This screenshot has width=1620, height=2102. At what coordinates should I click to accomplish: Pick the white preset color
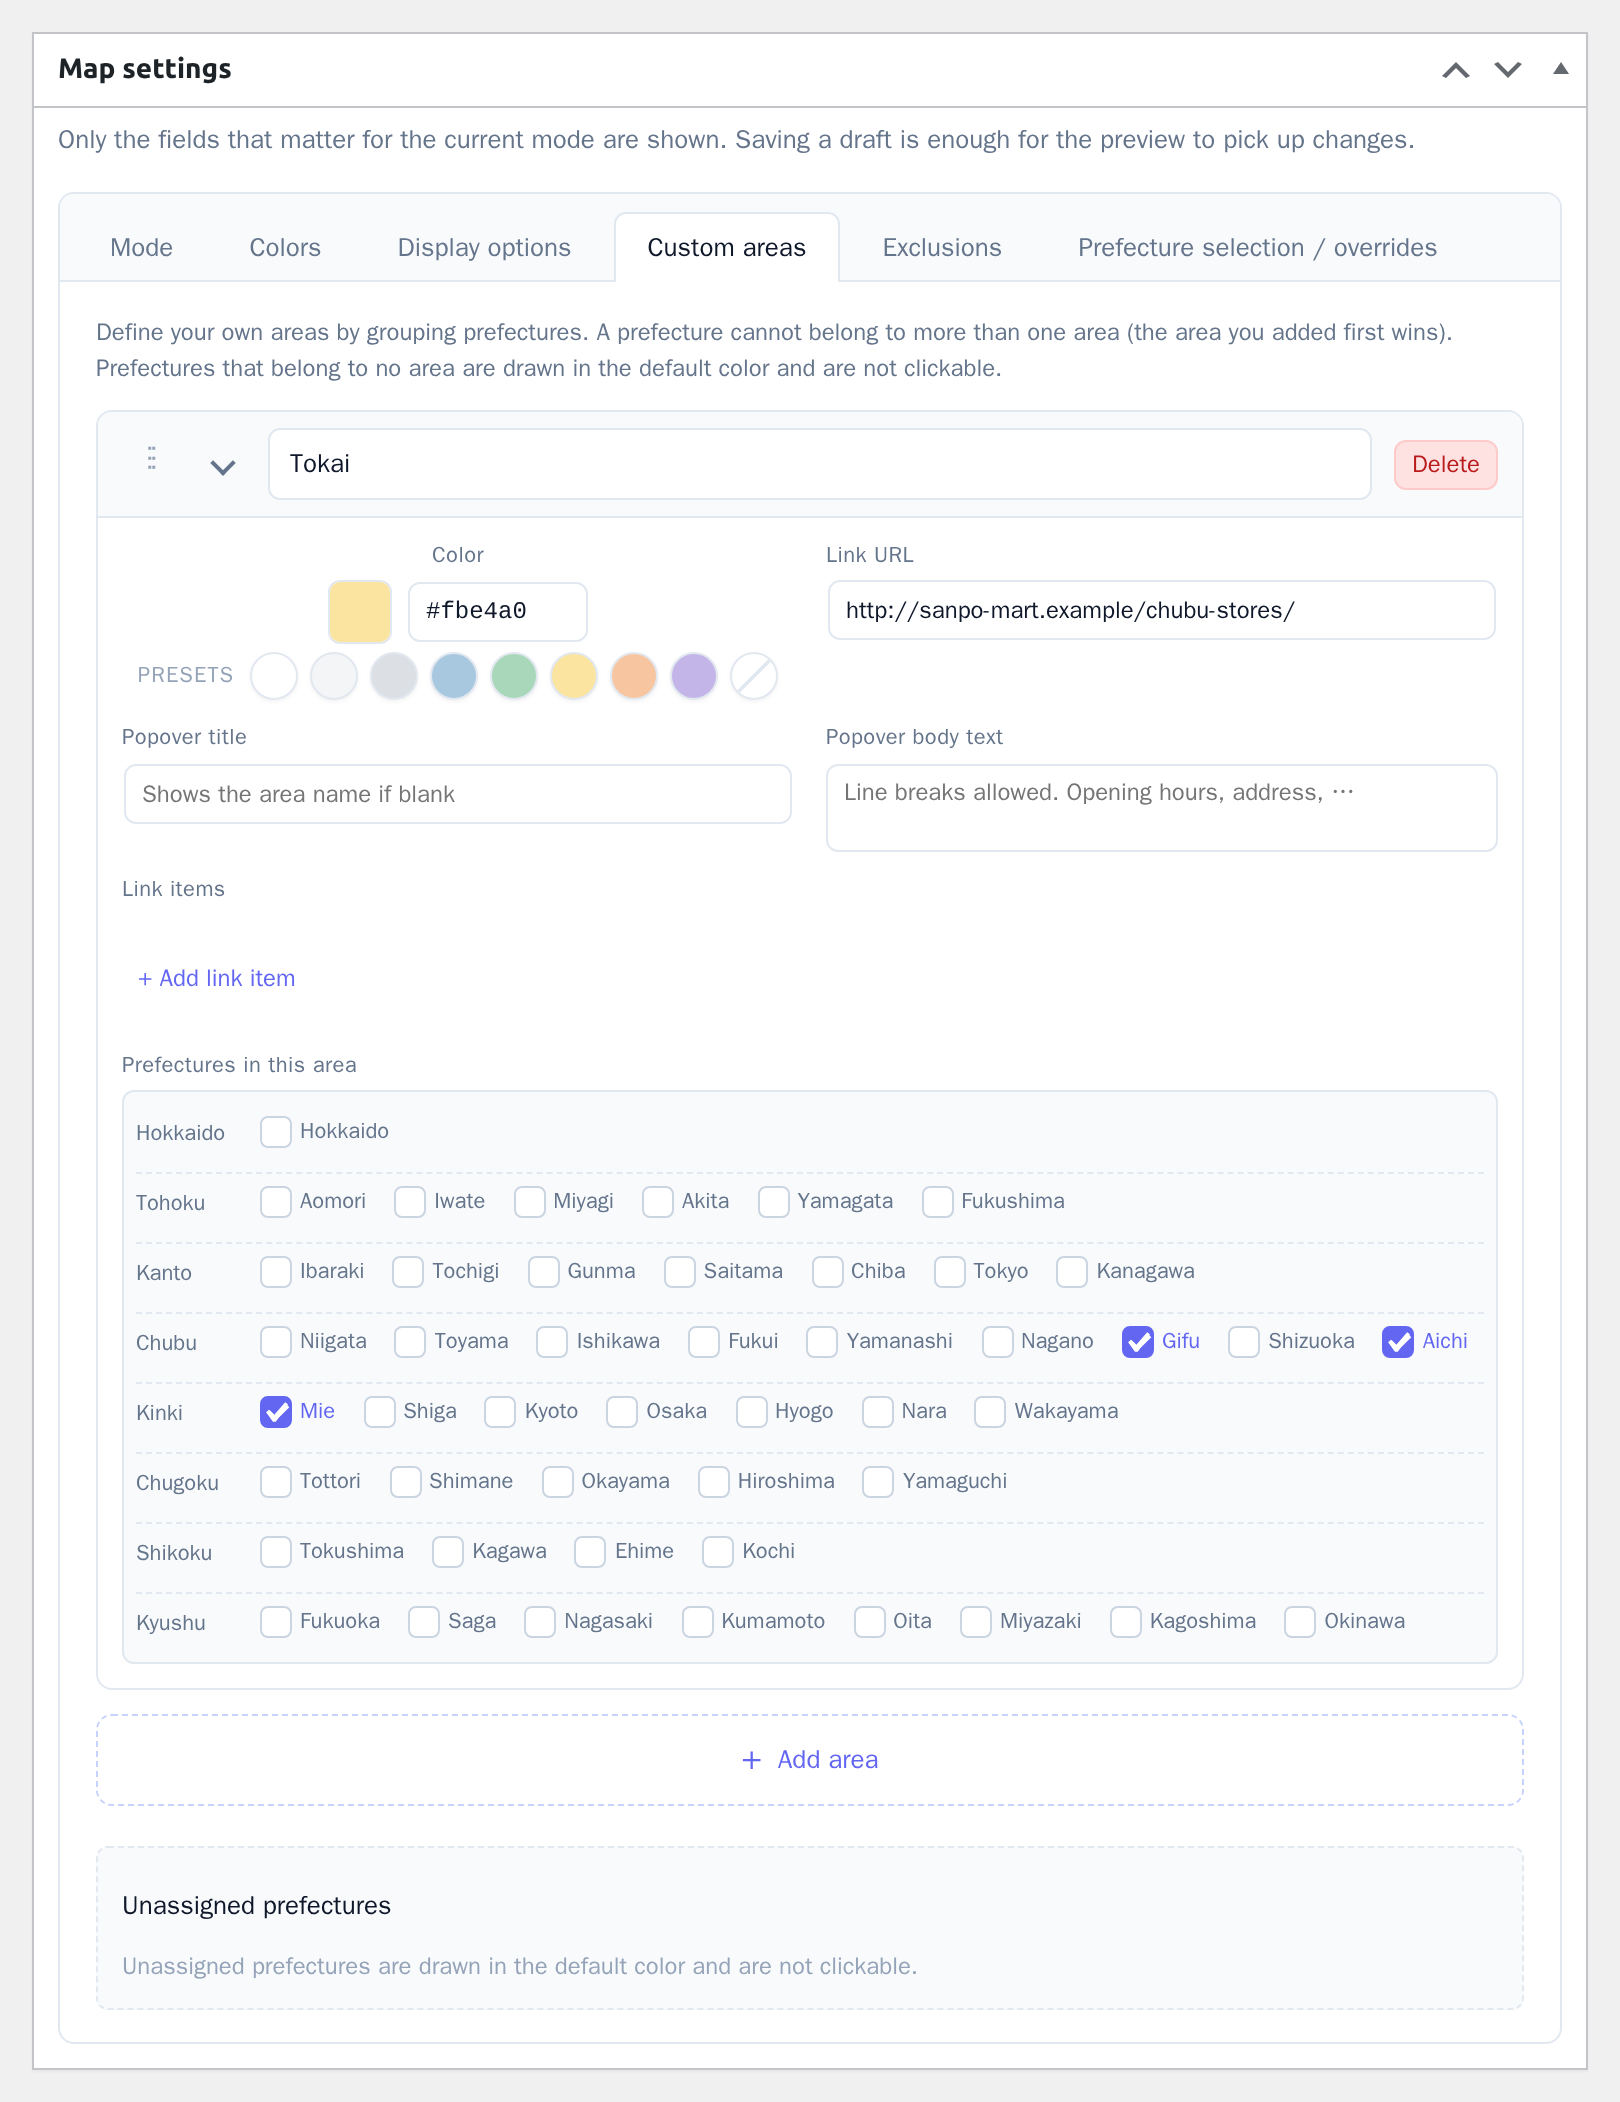click(x=274, y=676)
